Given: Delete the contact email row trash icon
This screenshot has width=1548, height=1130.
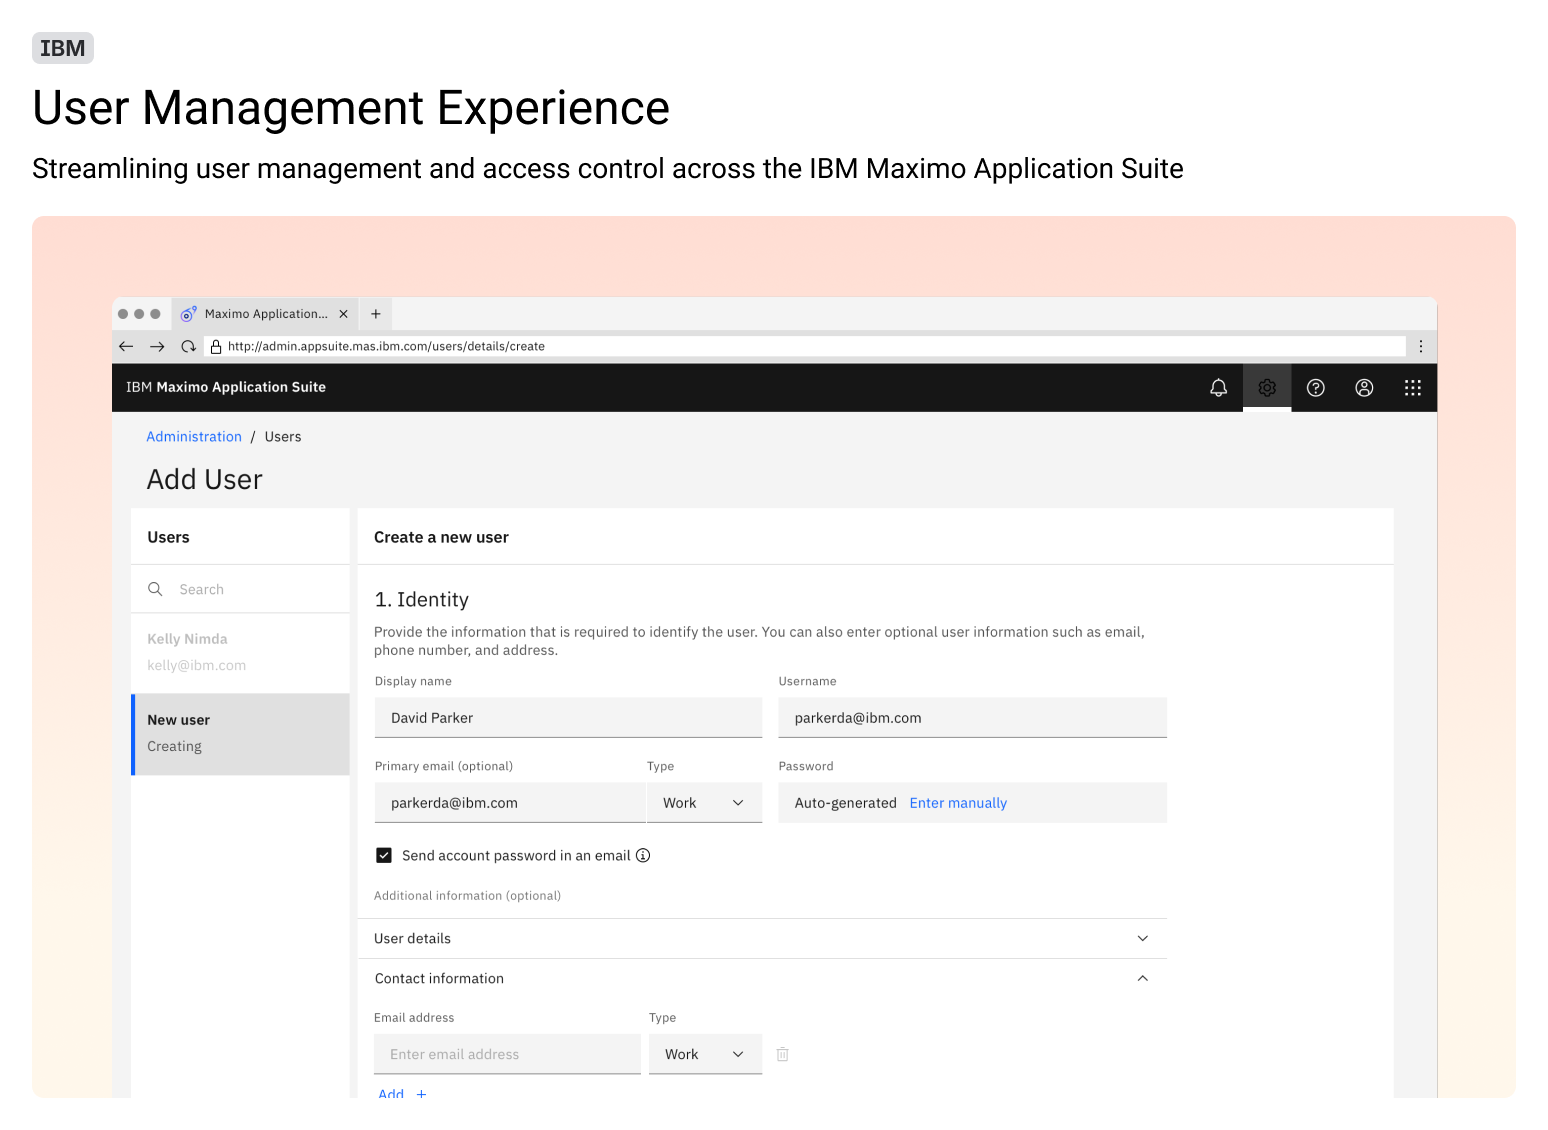Looking at the screenshot, I should 783,1054.
